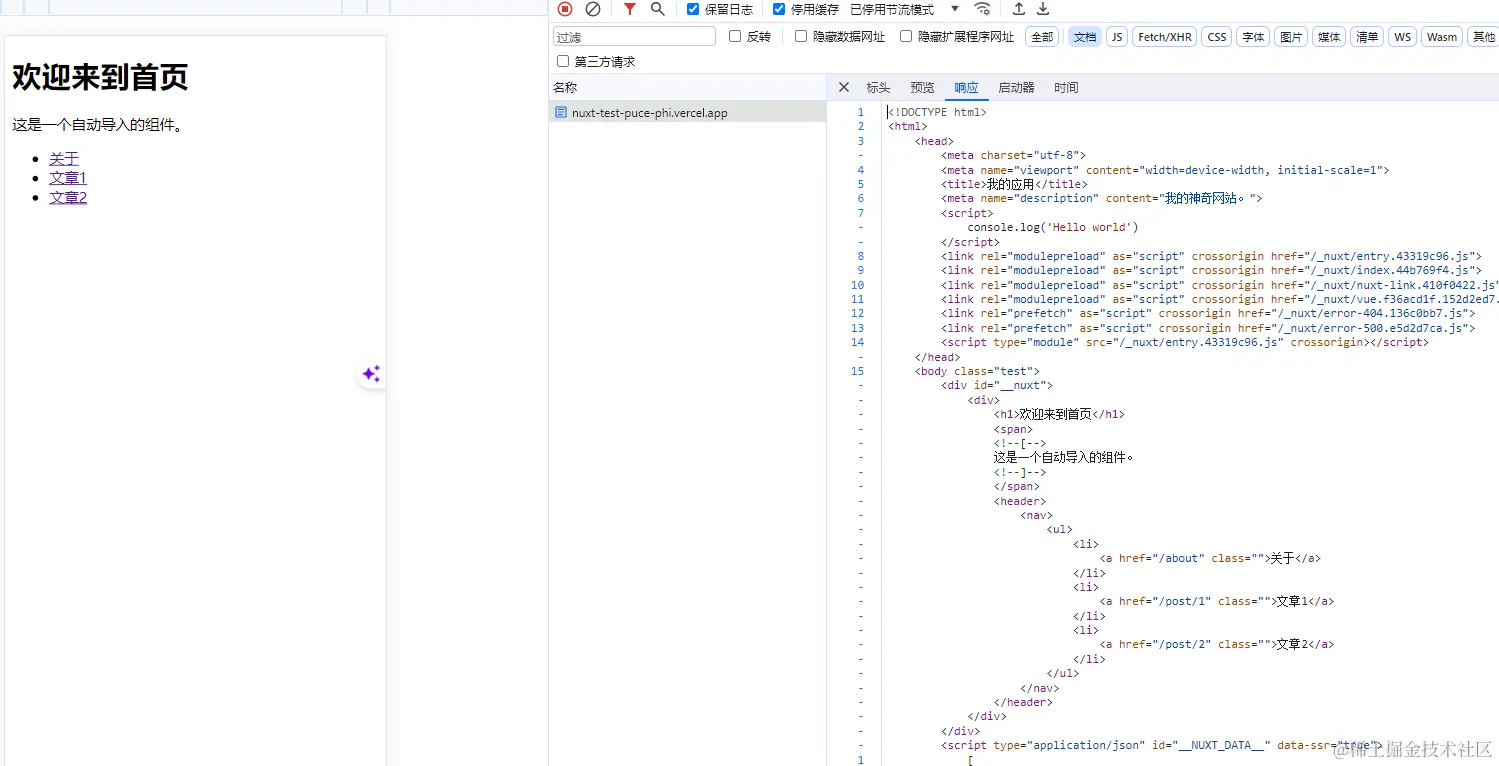The width and height of the screenshot is (1499, 766).
Task: Open the 文章1 link on page
Action: (68, 178)
